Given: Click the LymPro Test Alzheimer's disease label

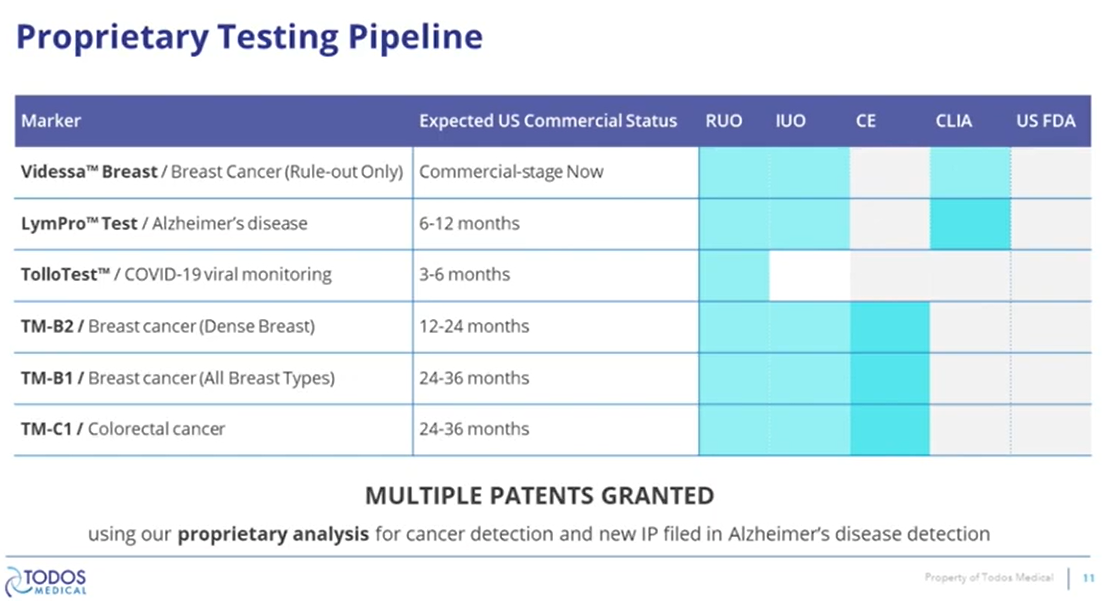Looking at the screenshot, I should tap(164, 224).
